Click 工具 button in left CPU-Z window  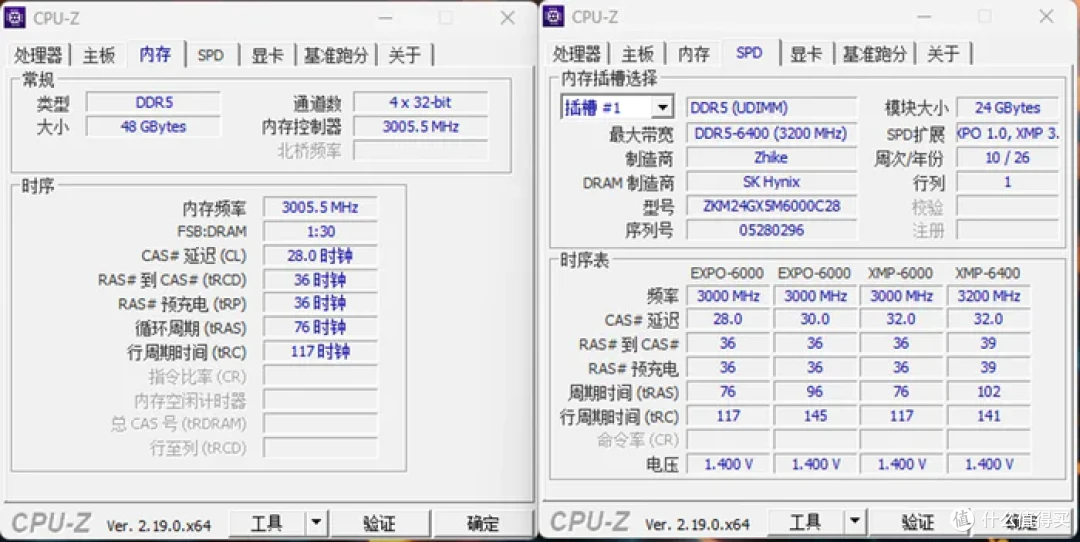[267, 523]
